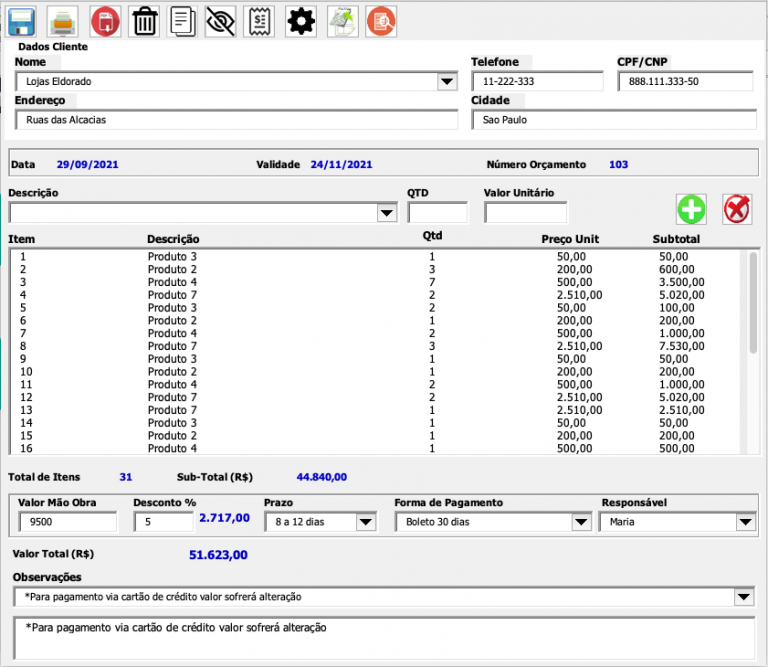The image size is (768, 667).
Task: Click the item list vertical scrollbar
Action: click(x=753, y=352)
